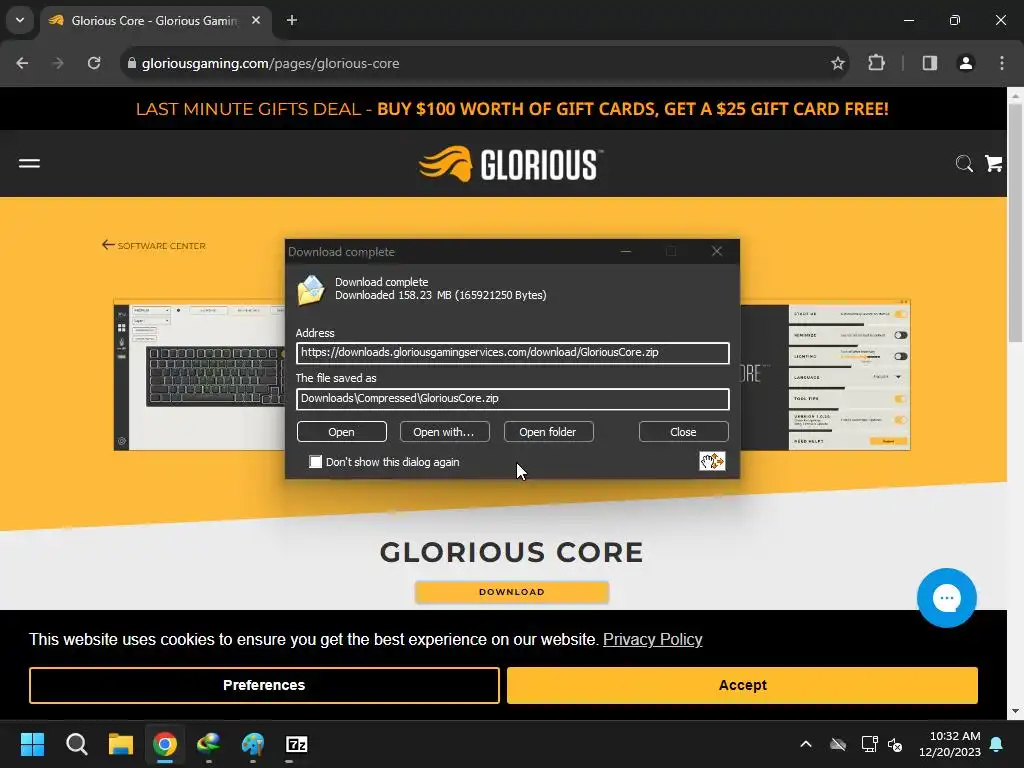Image resolution: width=1024 pixels, height=768 pixels.
Task: Reload the current page
Action: click(x=94, y=63)
